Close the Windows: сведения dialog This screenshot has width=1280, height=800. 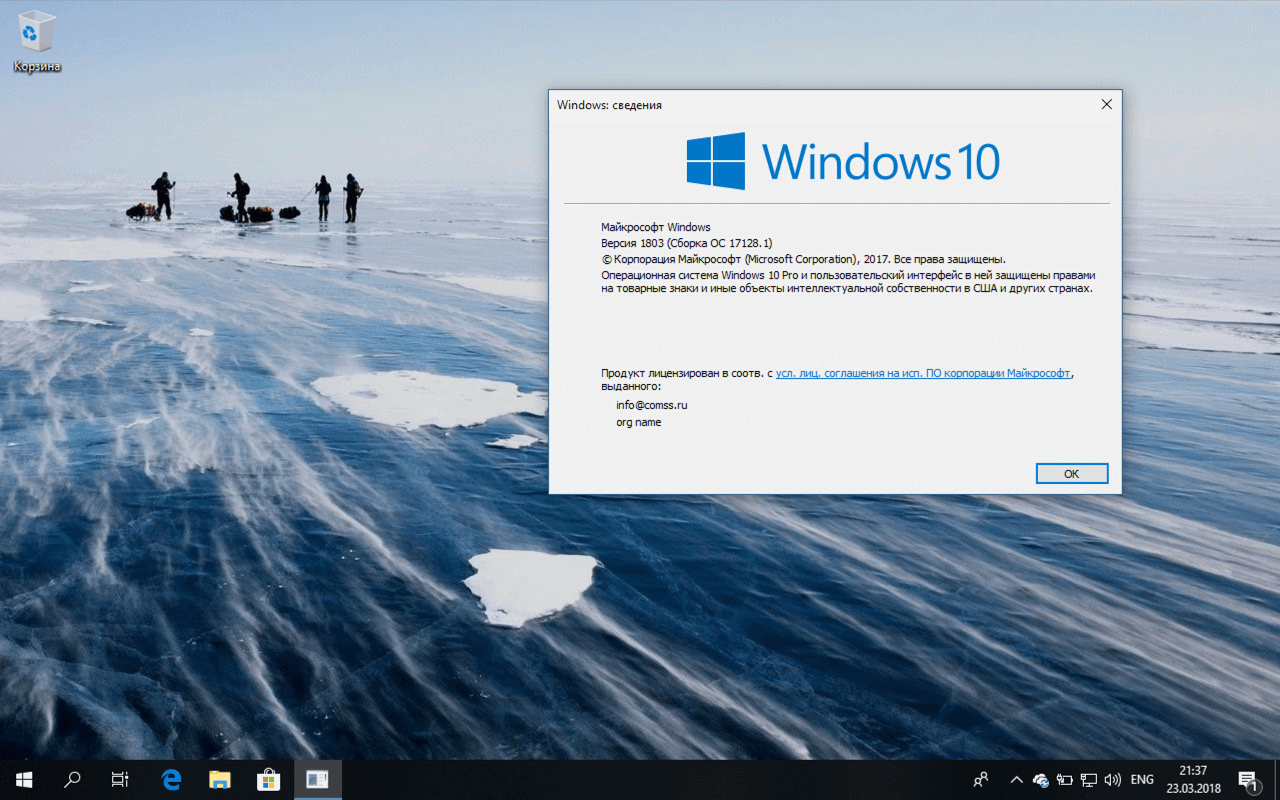[1106, 104]
